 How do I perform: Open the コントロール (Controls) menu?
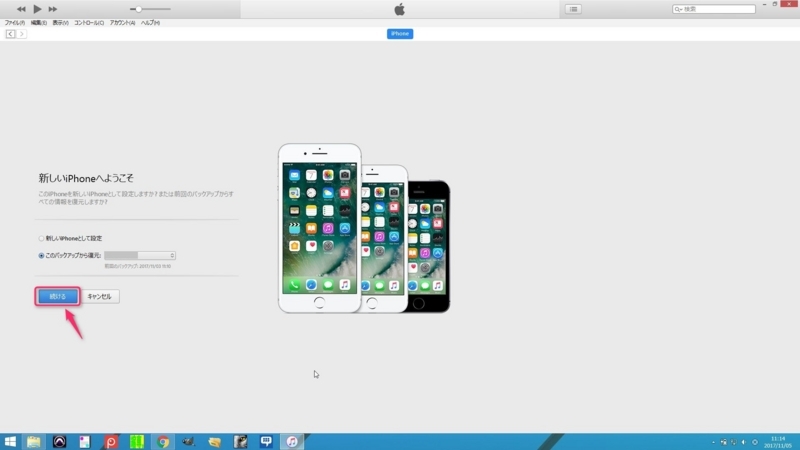pos(89,22)
